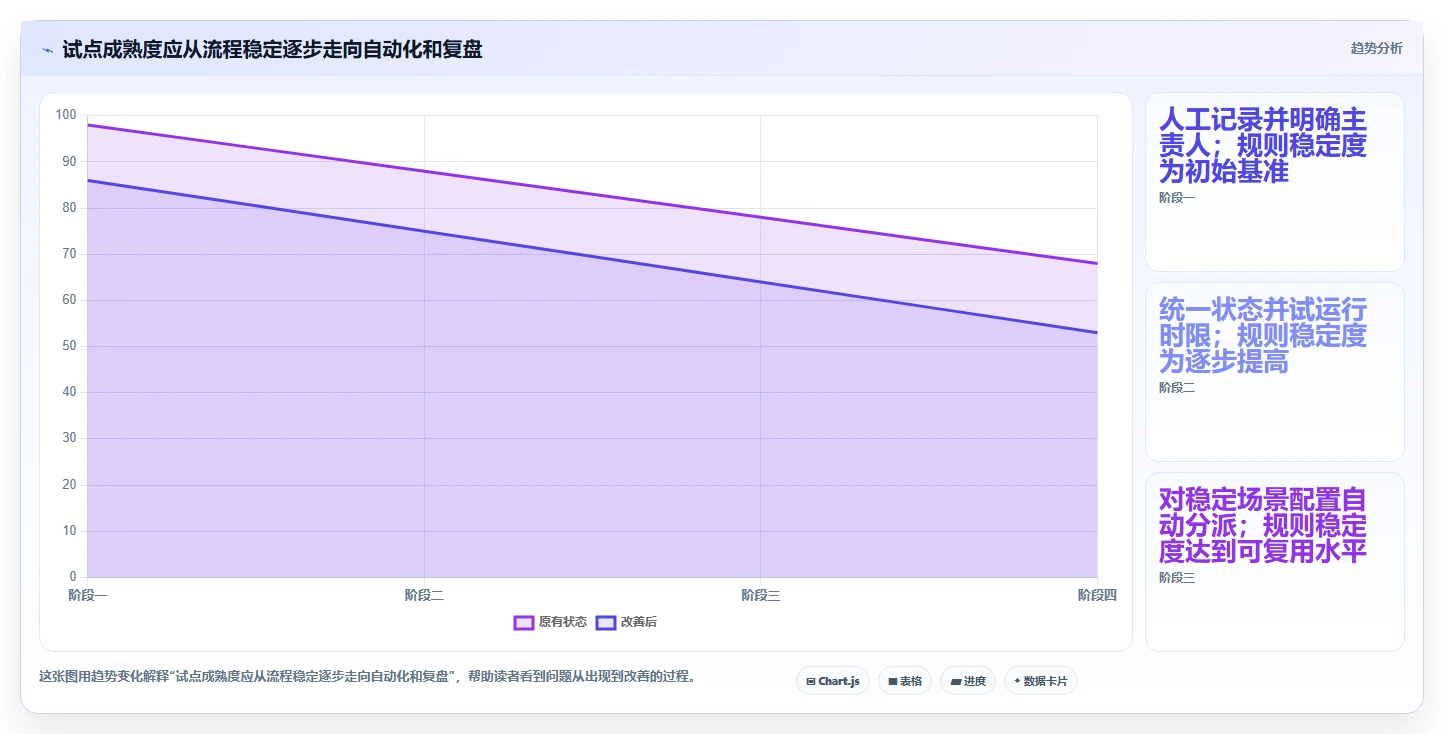Toggle the 改善后 legend color box
Image resolution: width=1444 pixels, height=734 pixels.
606,622
